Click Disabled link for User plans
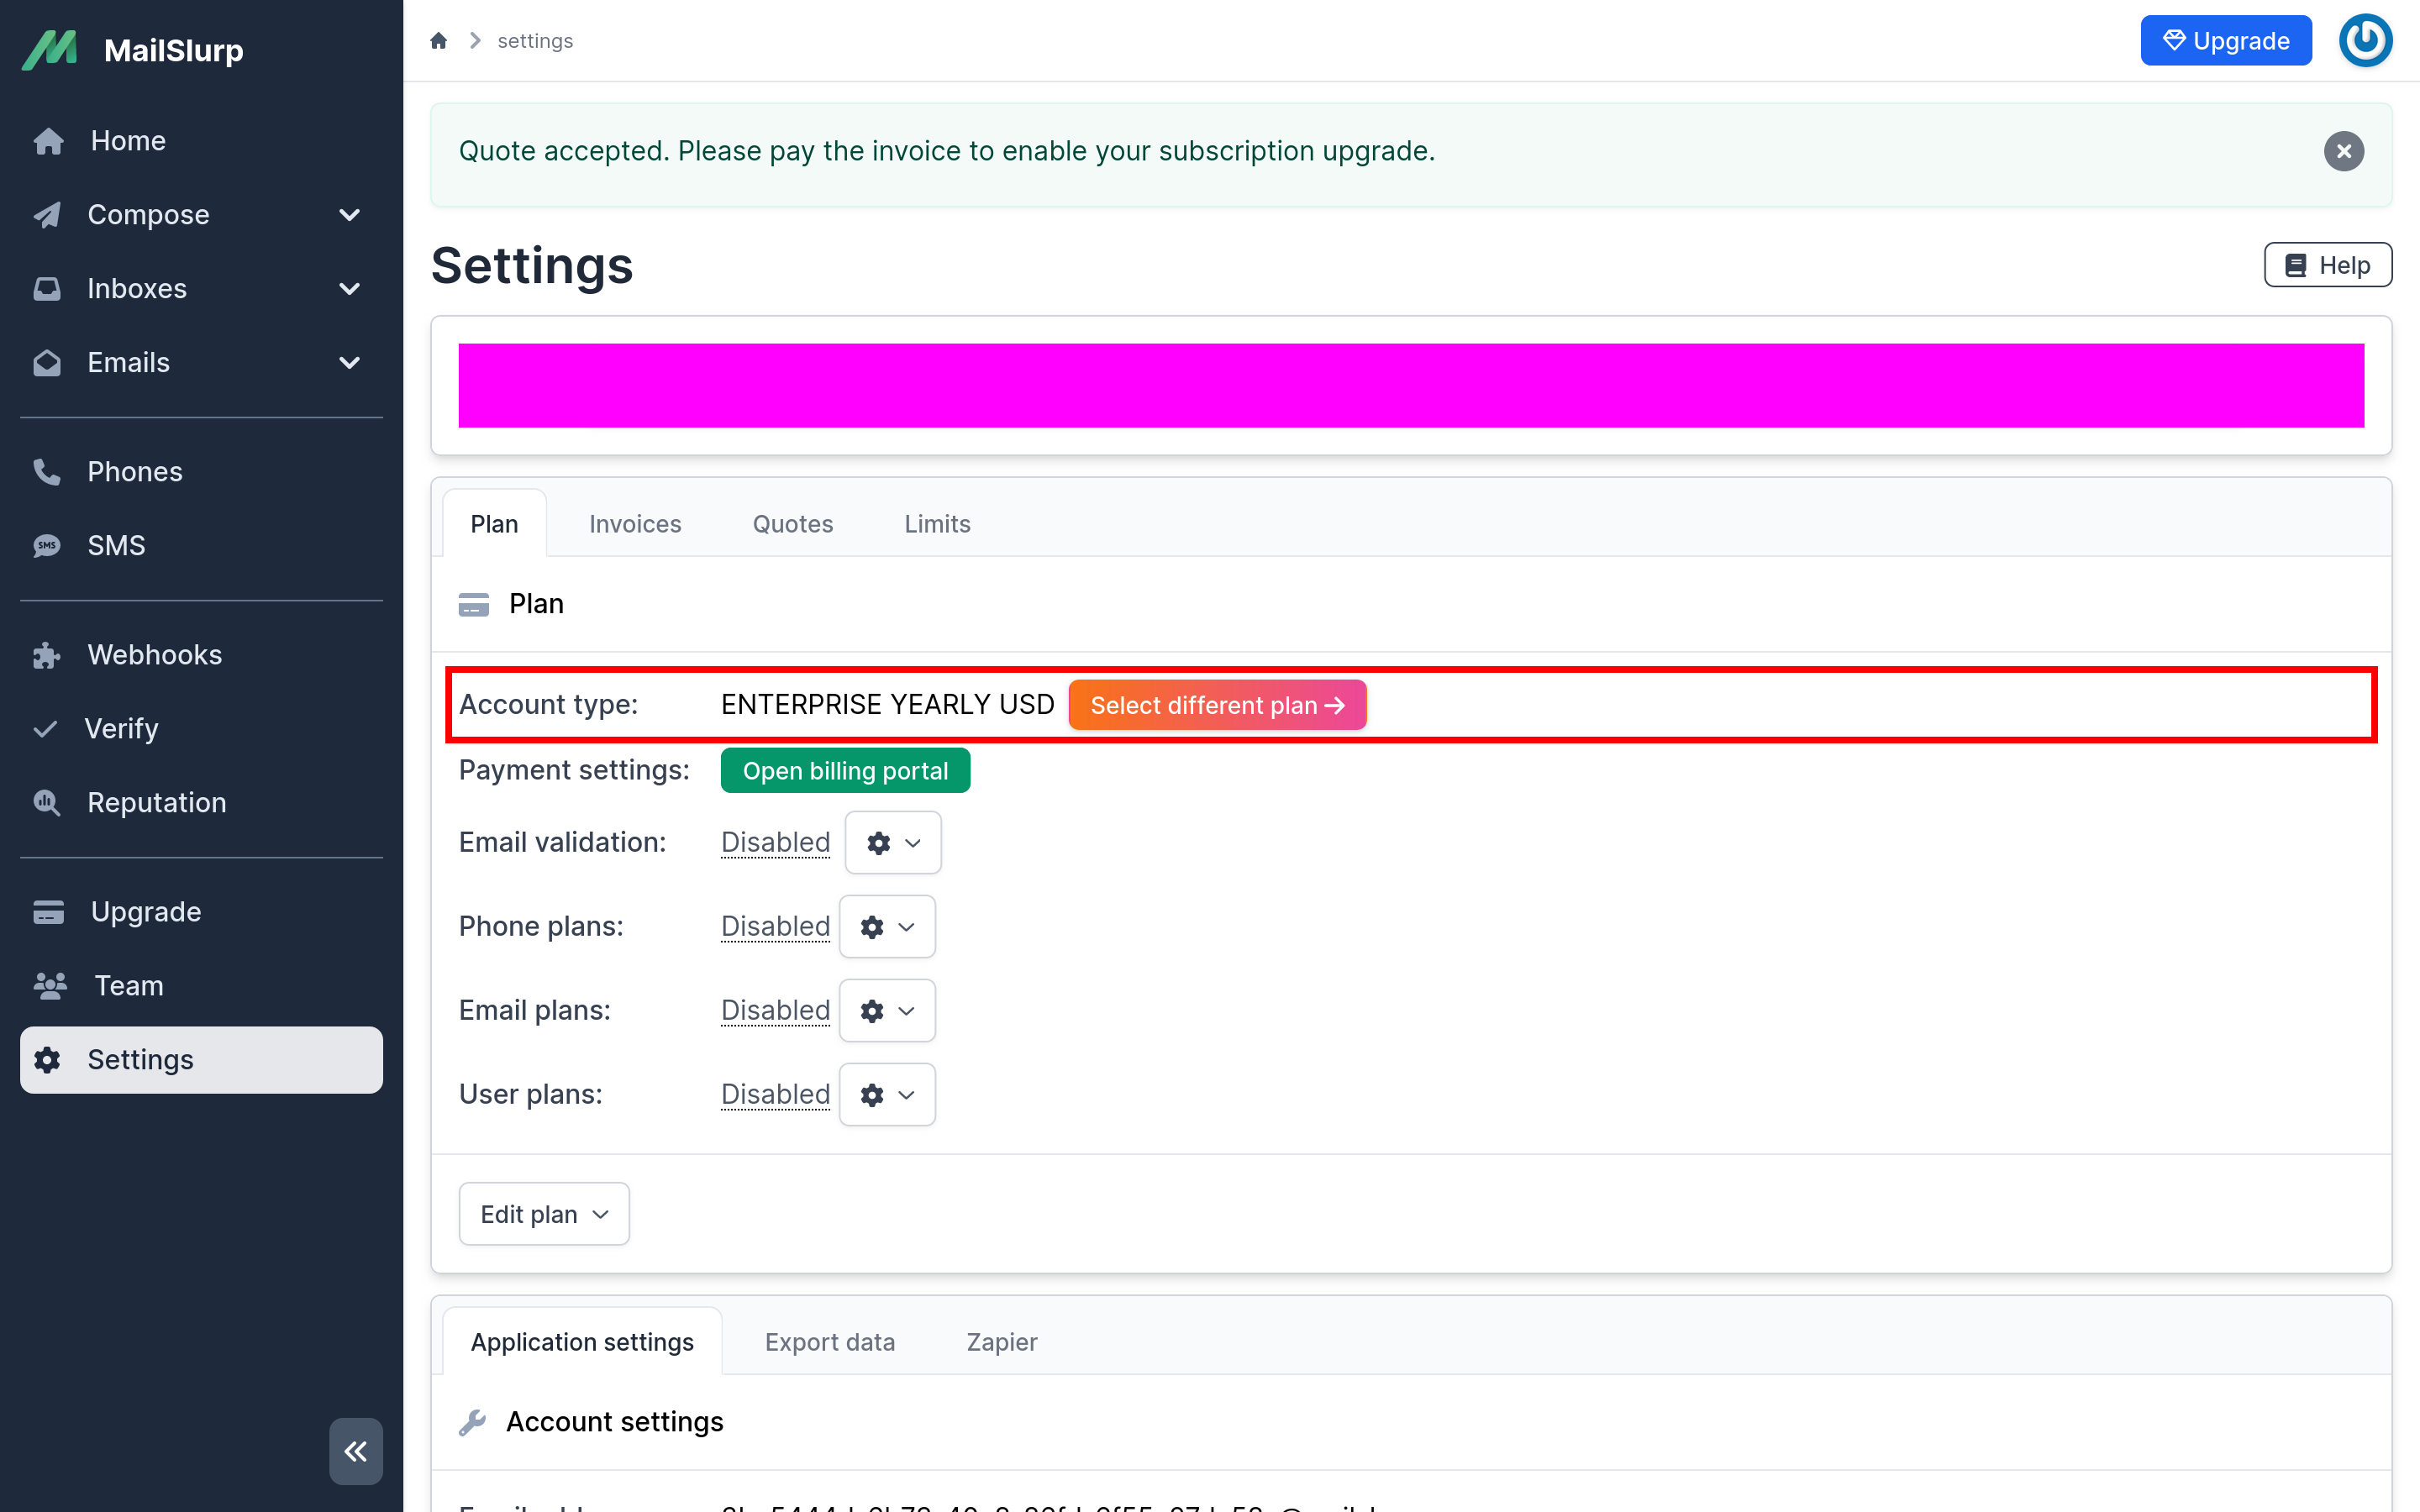Viewport: 2420px width, 1512px height. (x=775, y=1095)
